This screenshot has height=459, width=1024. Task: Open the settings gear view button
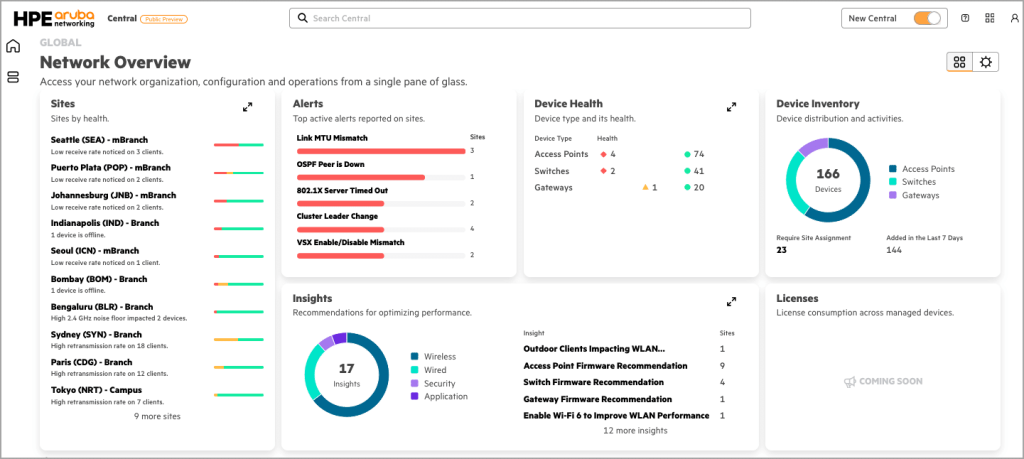(x=986, y=62)
